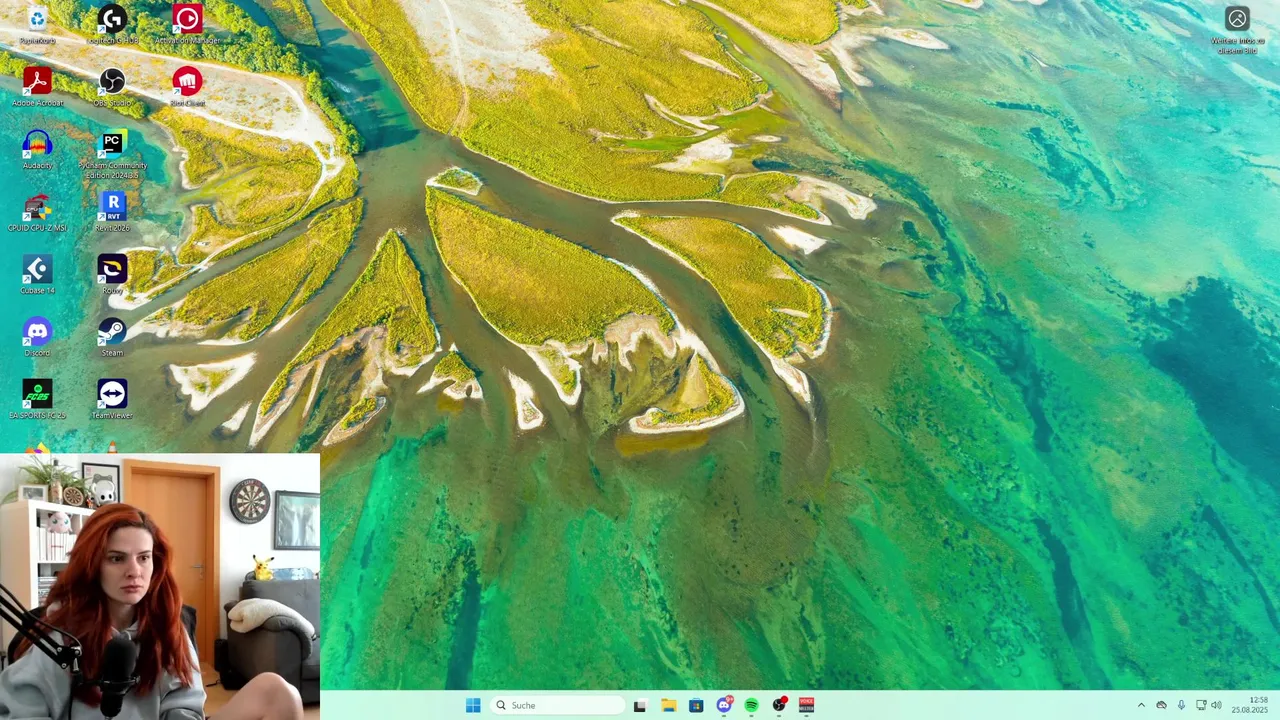Click the microphone tray icon

1181,705
